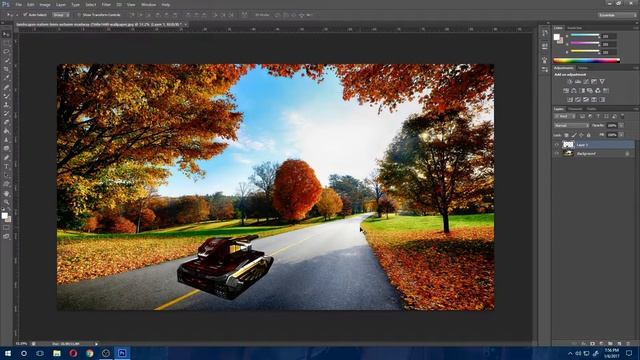Open the Essentials workspace dropdown

(x=617, y=15)
